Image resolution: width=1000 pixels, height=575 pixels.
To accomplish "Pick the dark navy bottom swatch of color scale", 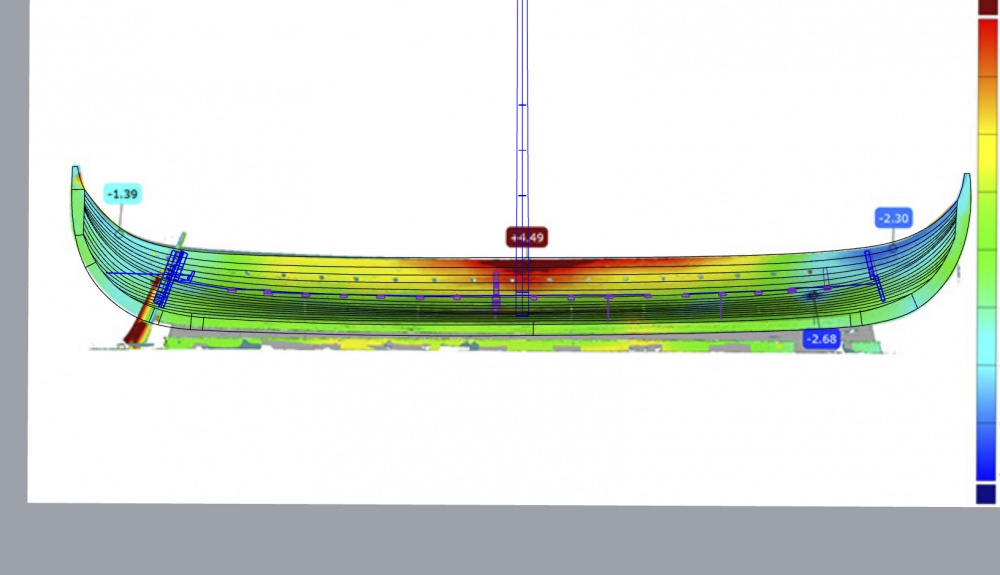I will tap(986, 494).
